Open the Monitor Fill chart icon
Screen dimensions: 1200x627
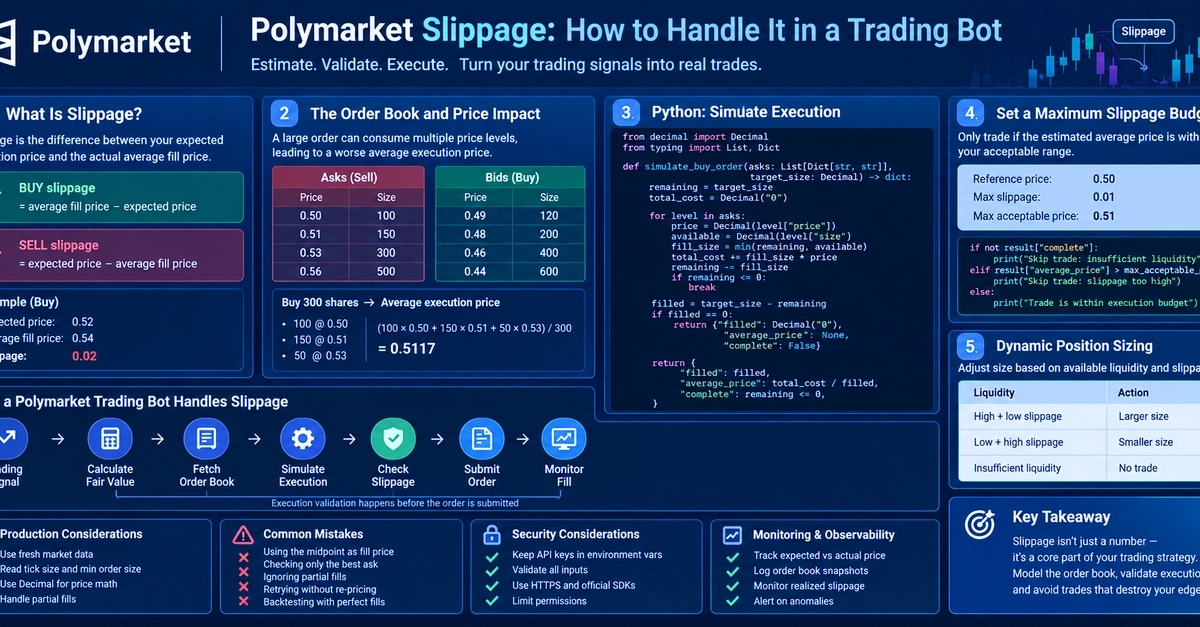(x=564, y=439)
